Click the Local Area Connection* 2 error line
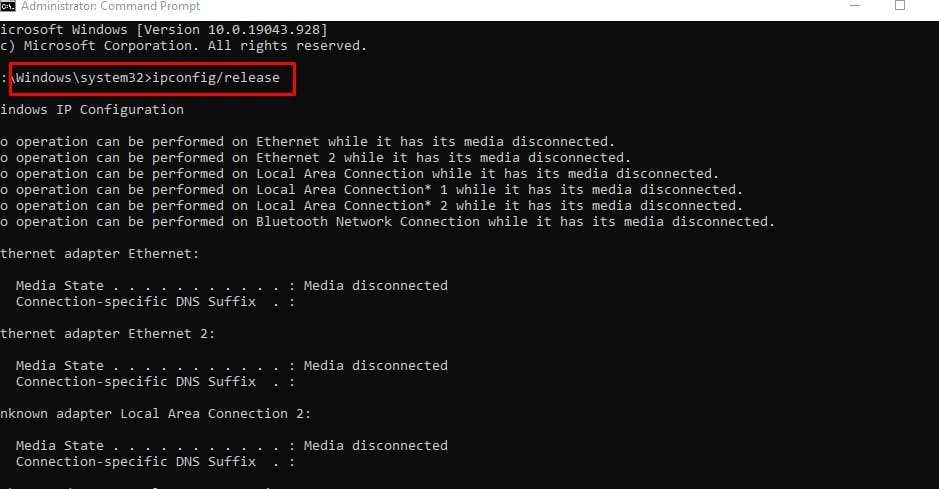939x489 pixels. 372,206
